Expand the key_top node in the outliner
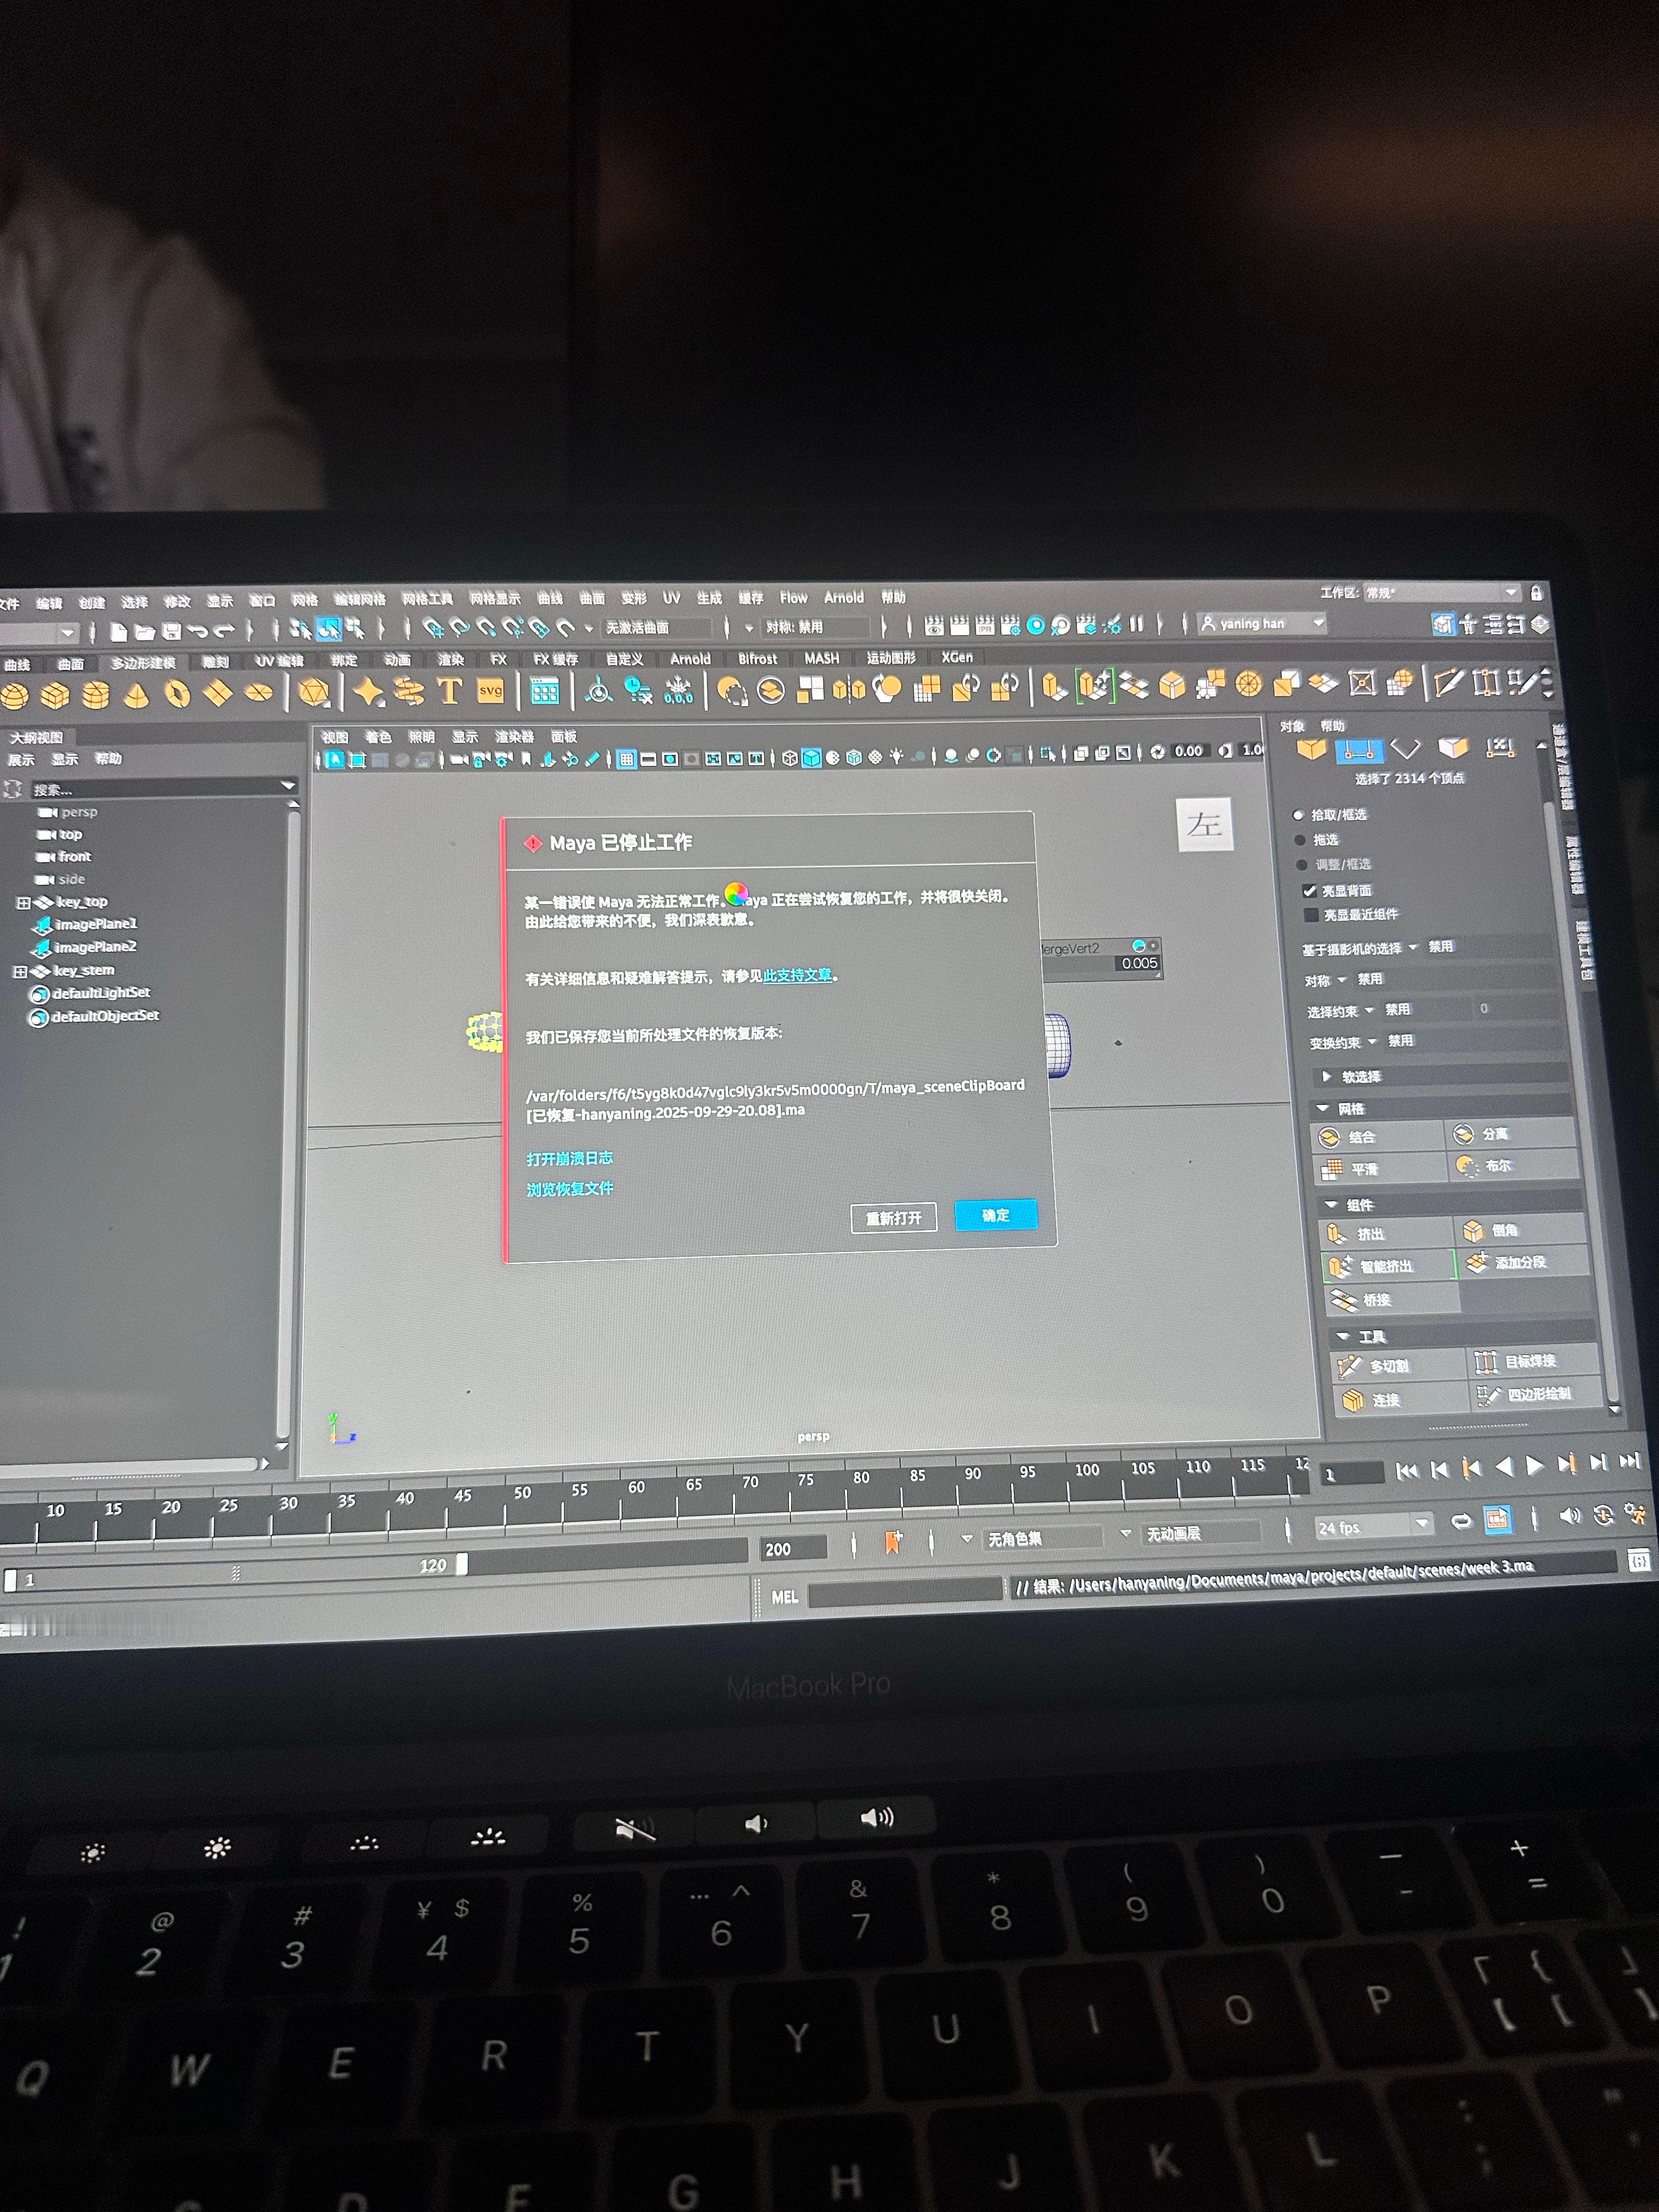Viewport: 1659px width, 2212px height. click(23, 902)
